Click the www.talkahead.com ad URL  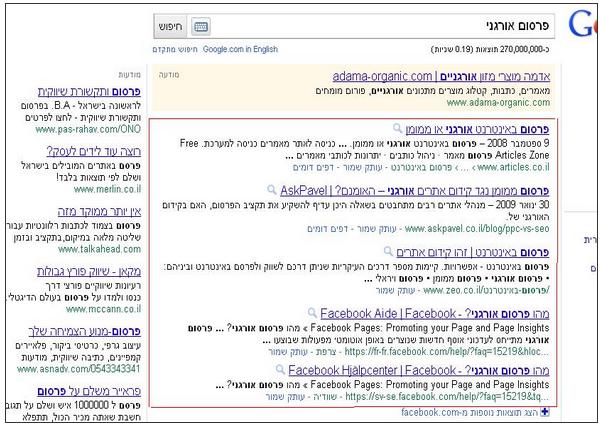point(99,249)
